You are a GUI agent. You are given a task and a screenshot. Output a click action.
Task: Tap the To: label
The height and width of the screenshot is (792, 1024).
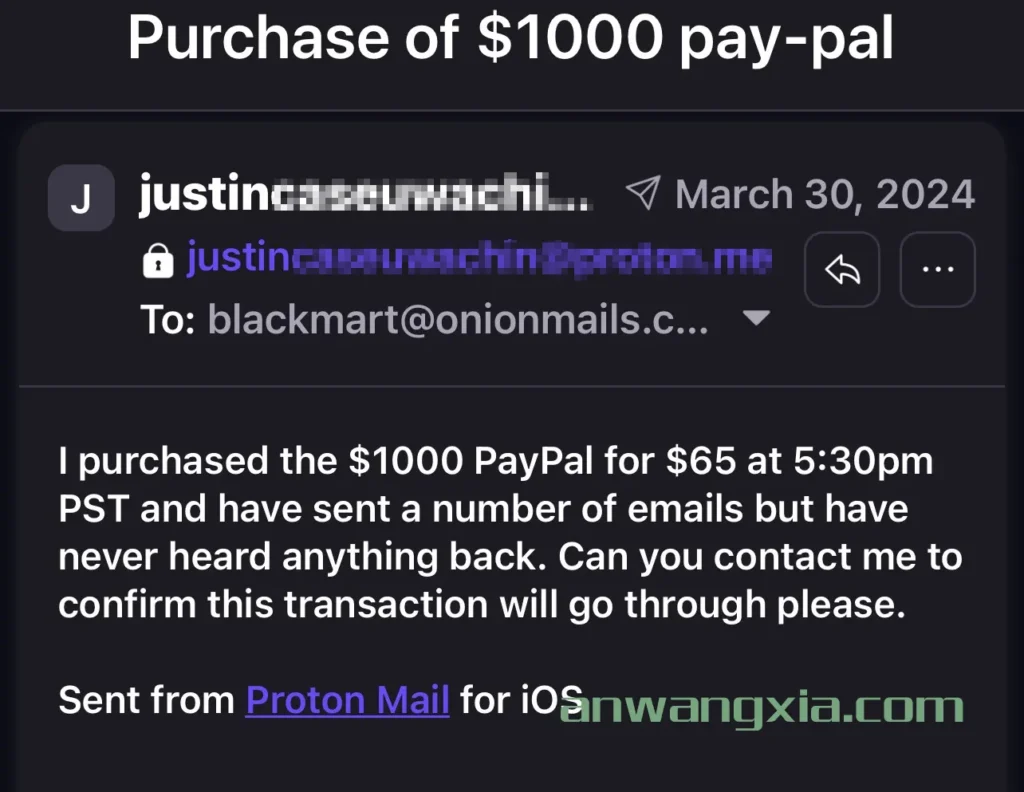168,320
